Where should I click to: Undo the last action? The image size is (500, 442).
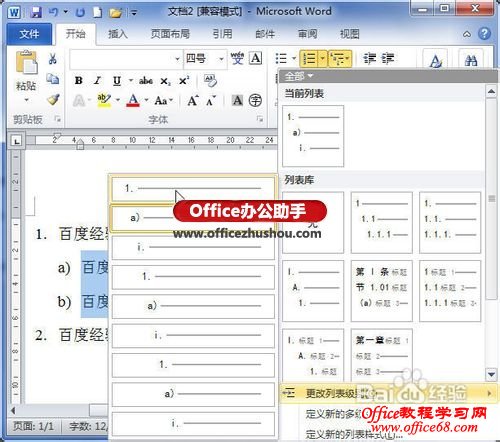click(x=53, y=12)
